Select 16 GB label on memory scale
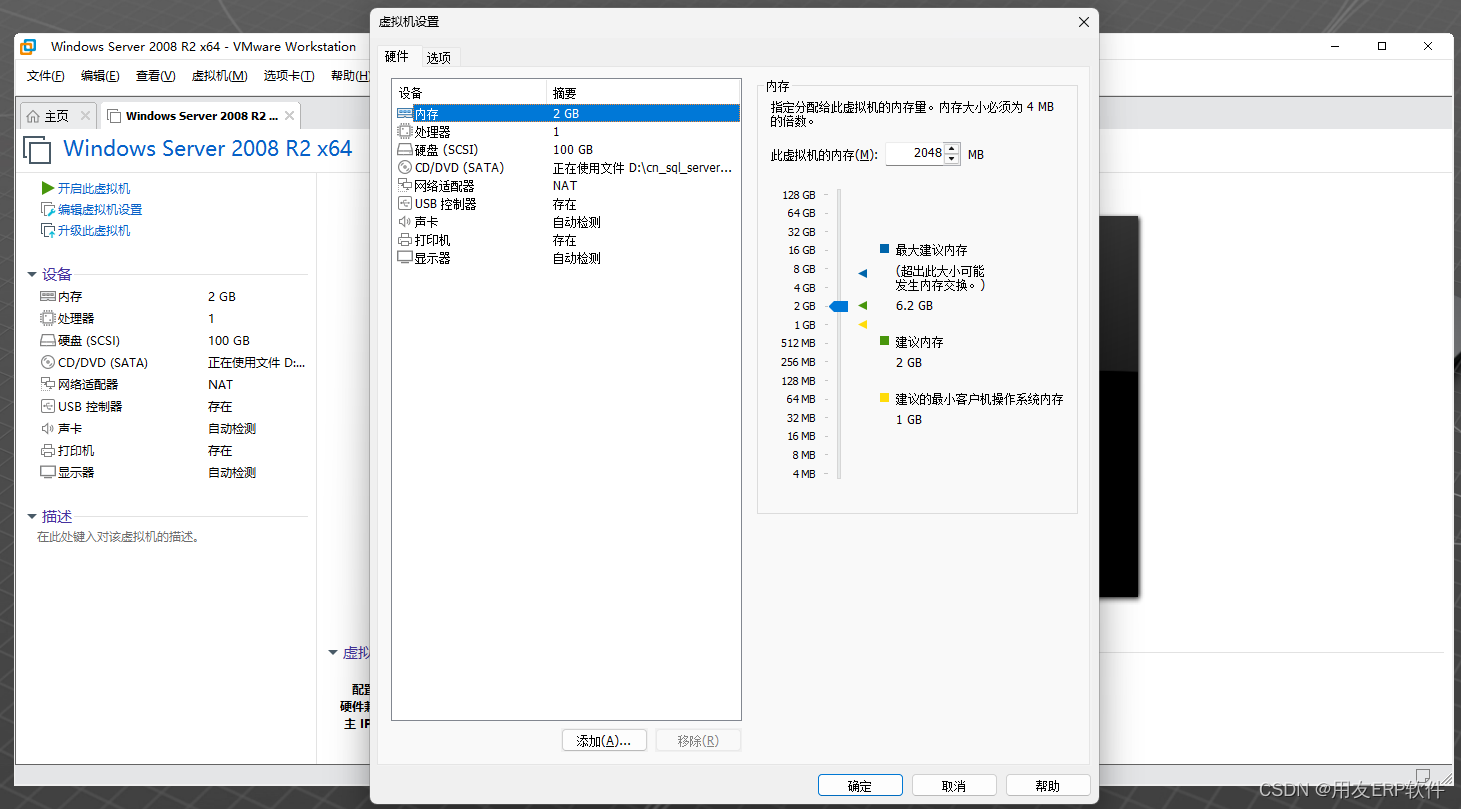 pos(802,250)
